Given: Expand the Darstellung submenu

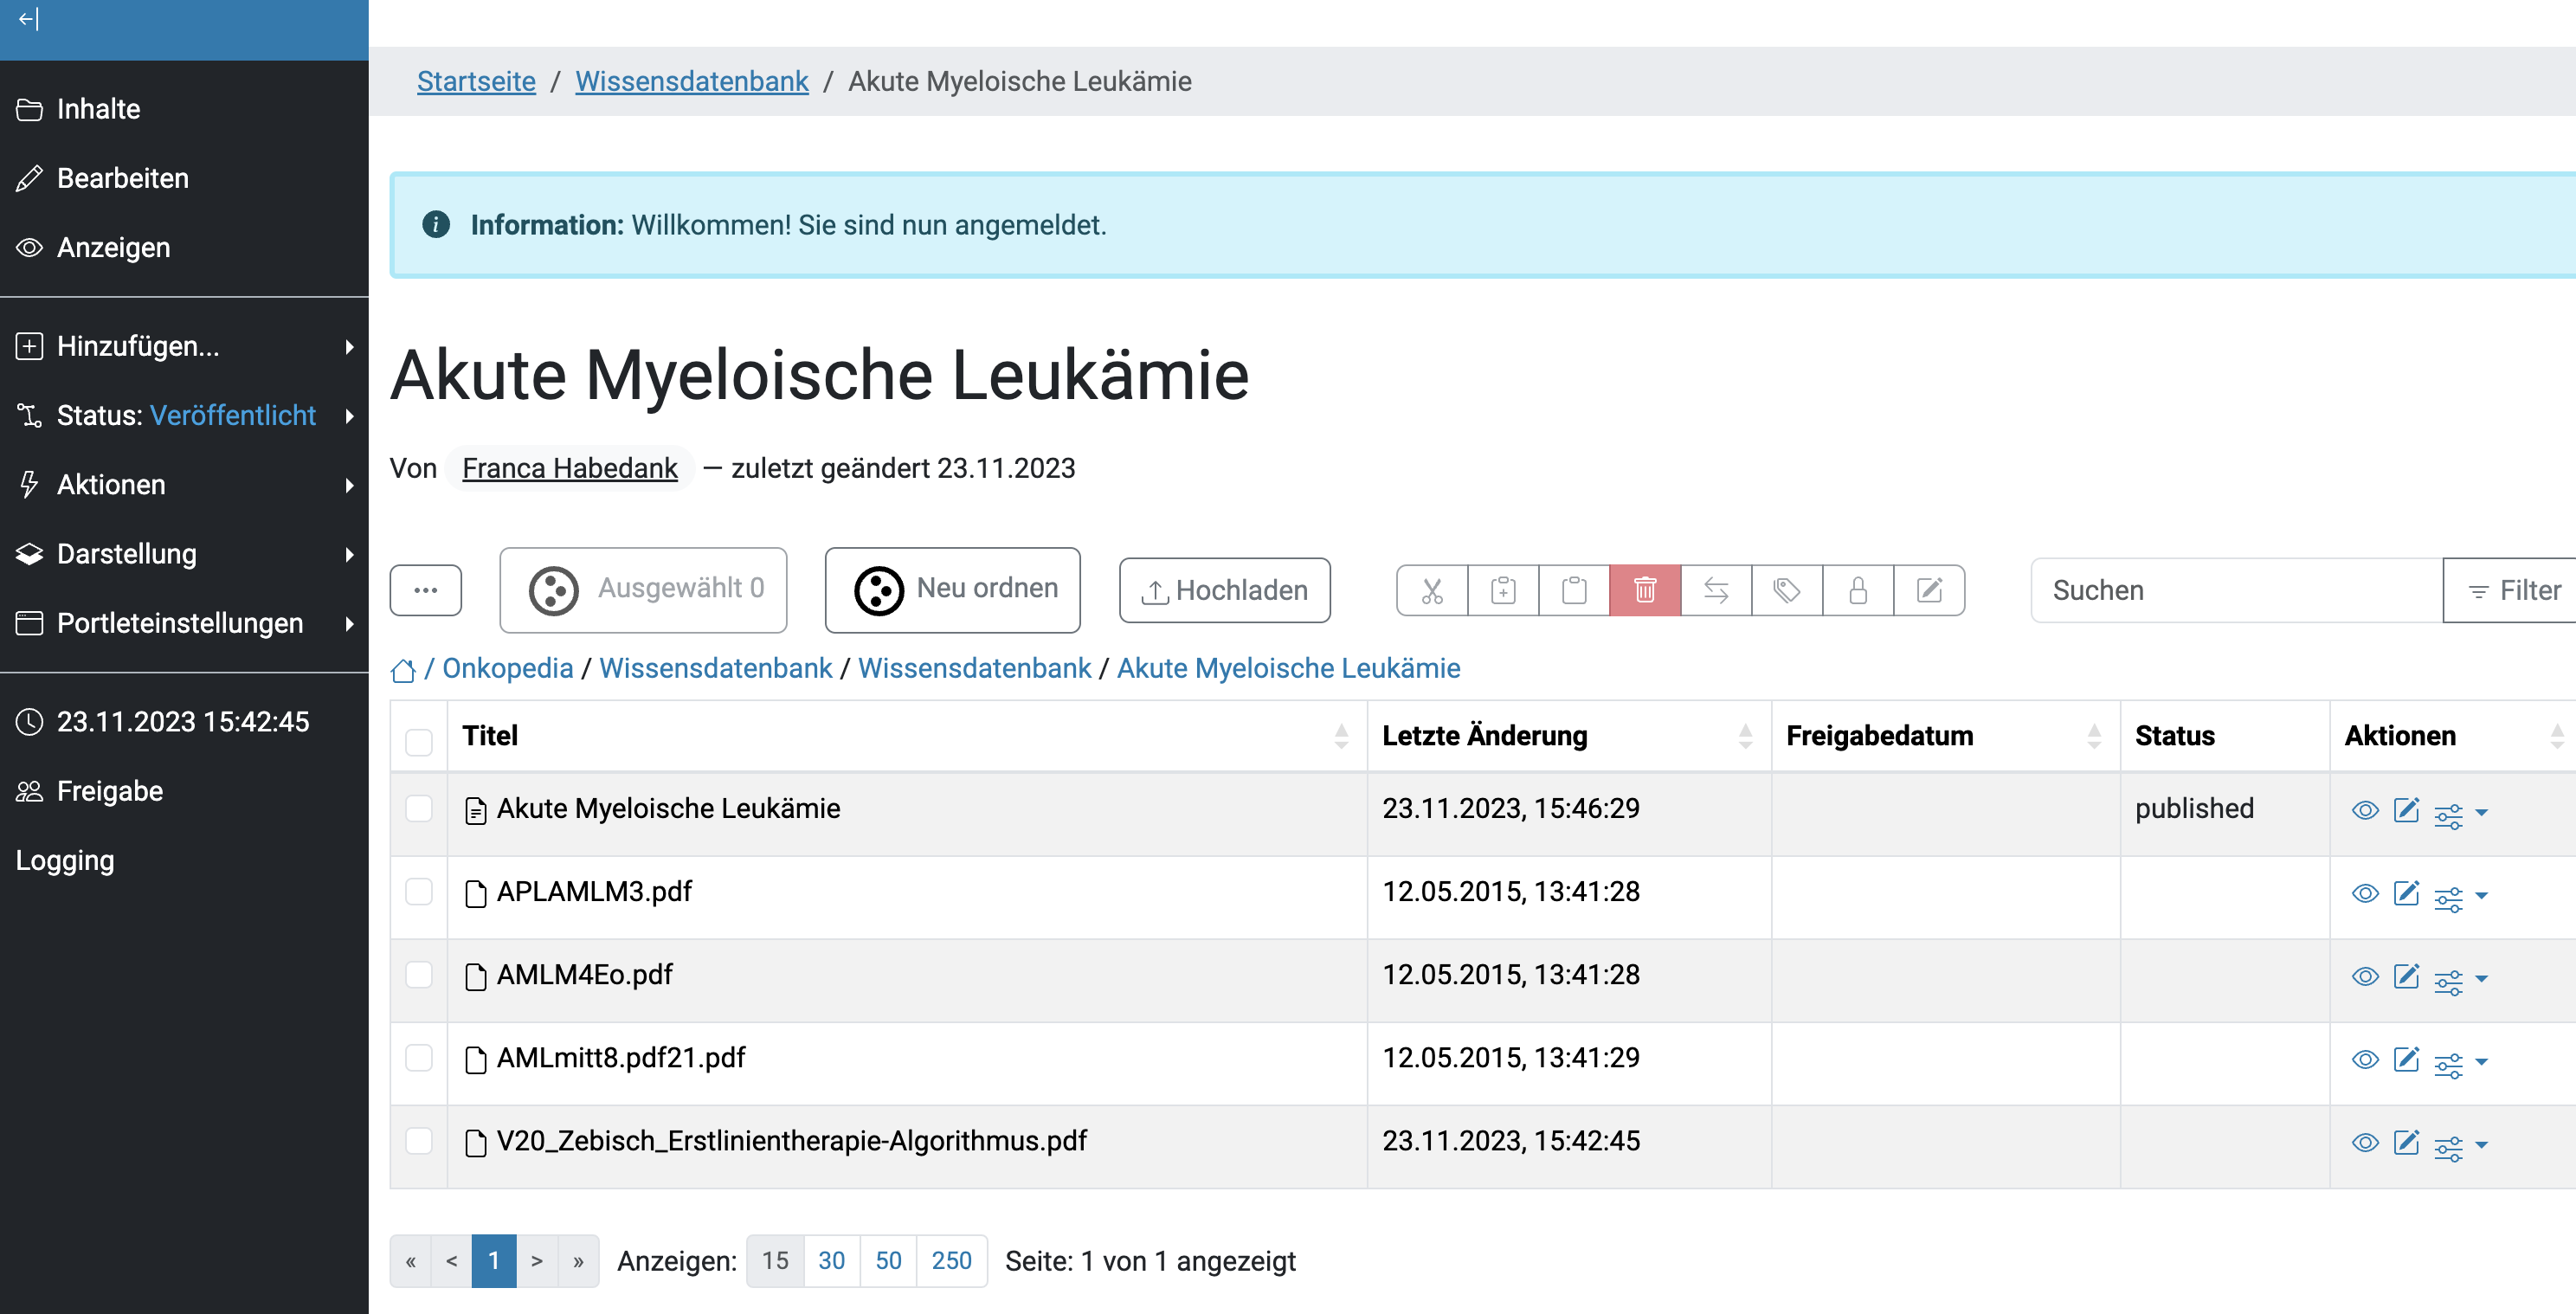Looking at the screenshot, I should point(184,553).
